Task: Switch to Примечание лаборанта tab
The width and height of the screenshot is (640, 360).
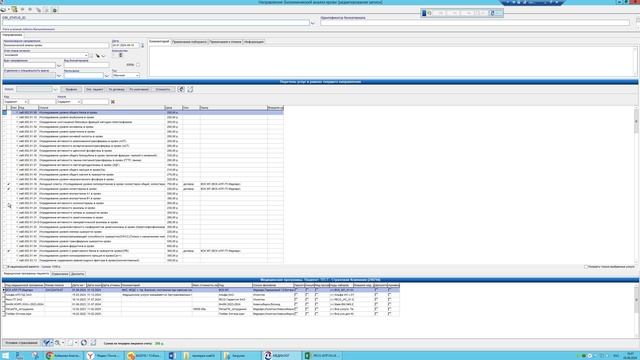Action: click(x=189, y=42)
